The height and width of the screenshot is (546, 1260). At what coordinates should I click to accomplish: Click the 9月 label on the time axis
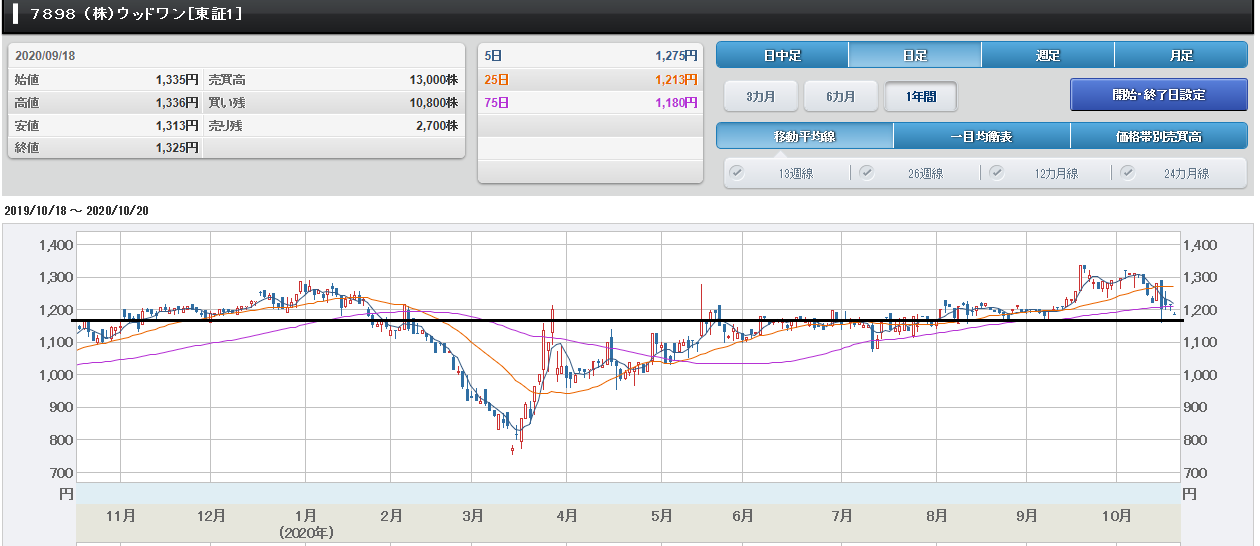coord(1026,515)
